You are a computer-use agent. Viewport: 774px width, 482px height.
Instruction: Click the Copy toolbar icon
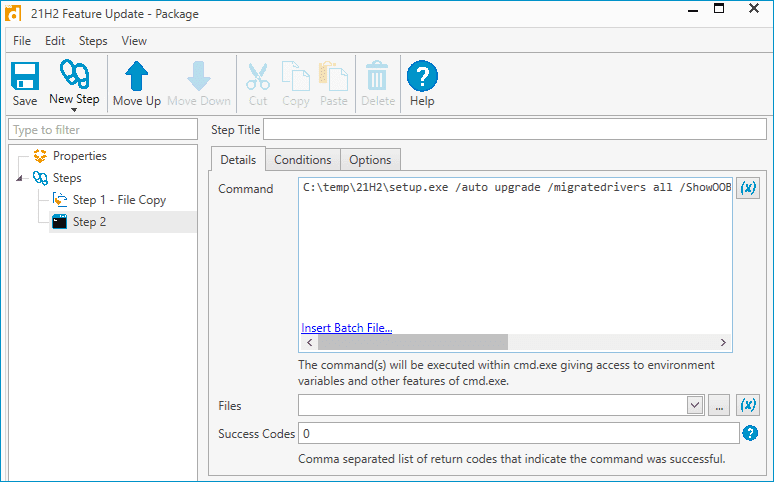296,77
